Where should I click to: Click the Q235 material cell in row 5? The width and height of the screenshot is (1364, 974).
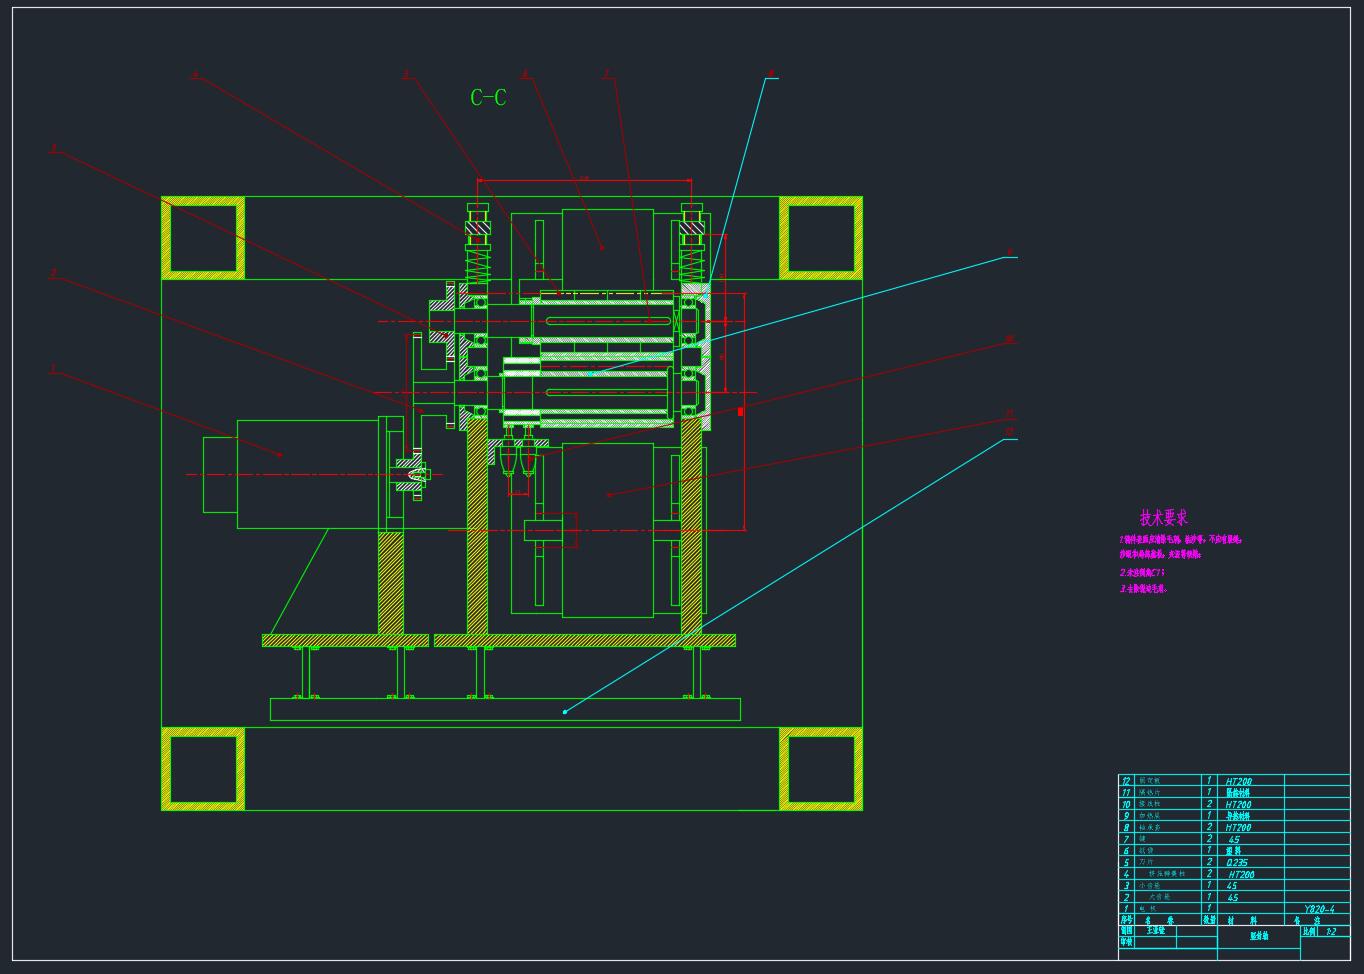(x=1237, y=862)
